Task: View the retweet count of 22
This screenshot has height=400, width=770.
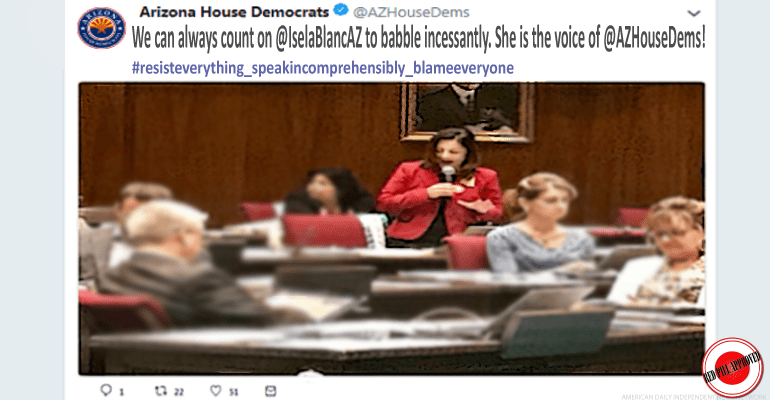Action: (x=179, y=392)
